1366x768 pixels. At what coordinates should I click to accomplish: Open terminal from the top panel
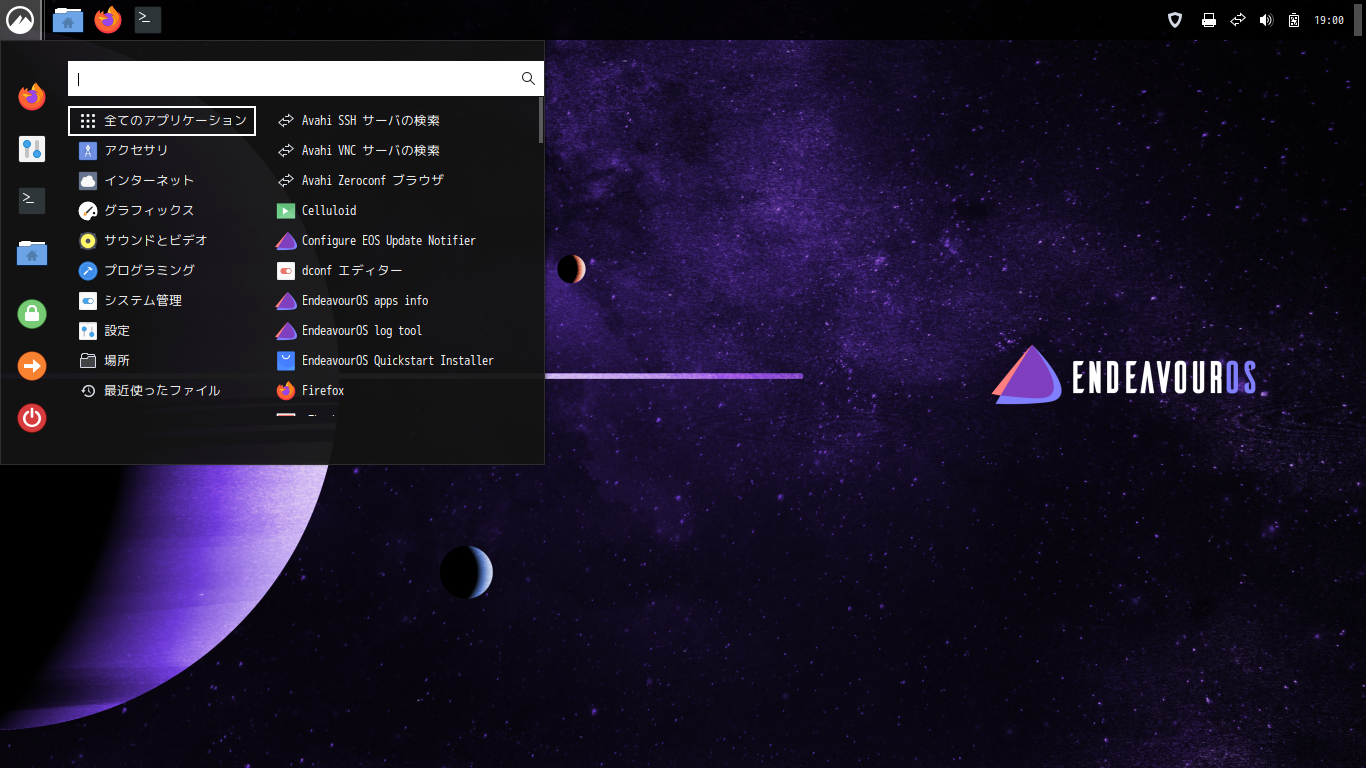148,19
